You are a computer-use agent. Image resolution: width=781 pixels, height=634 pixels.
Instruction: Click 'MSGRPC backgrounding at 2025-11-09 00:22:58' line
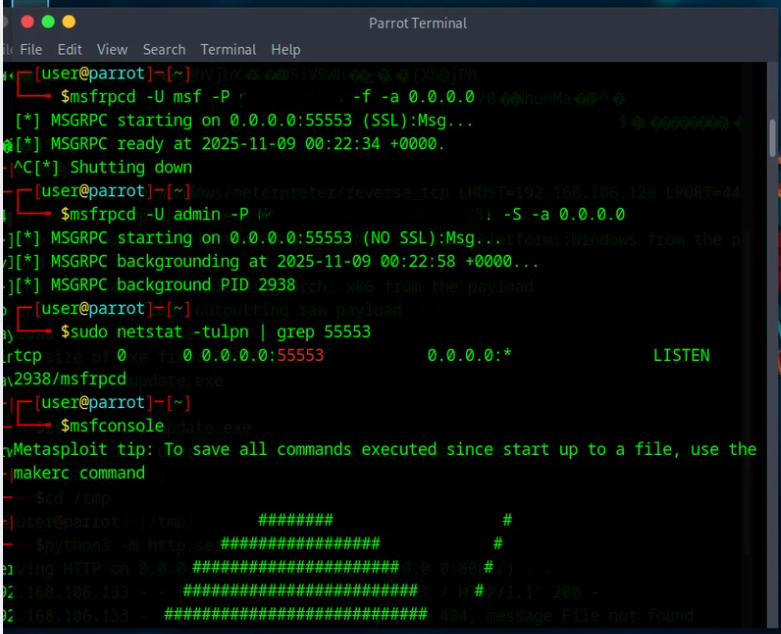277,261
